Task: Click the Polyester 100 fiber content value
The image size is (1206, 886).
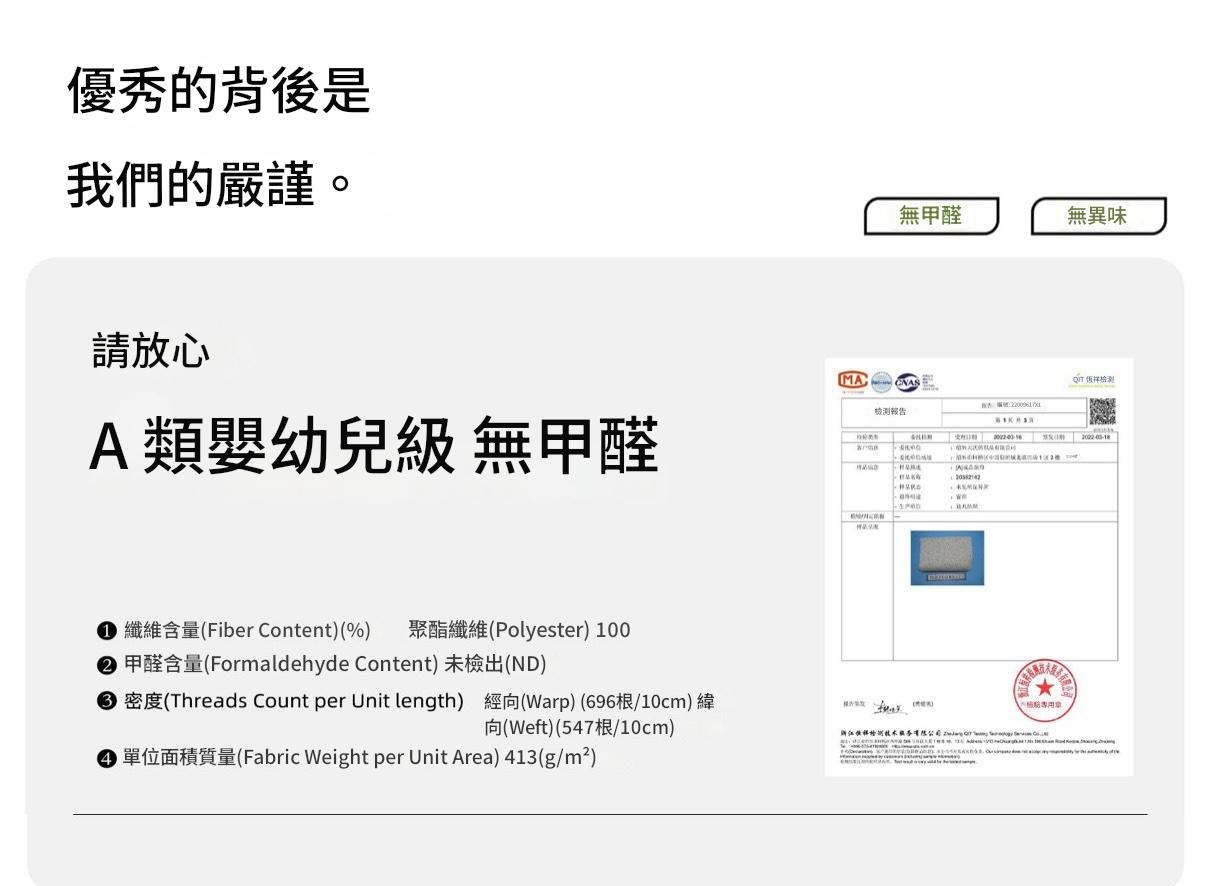Action: pos(519,631)
